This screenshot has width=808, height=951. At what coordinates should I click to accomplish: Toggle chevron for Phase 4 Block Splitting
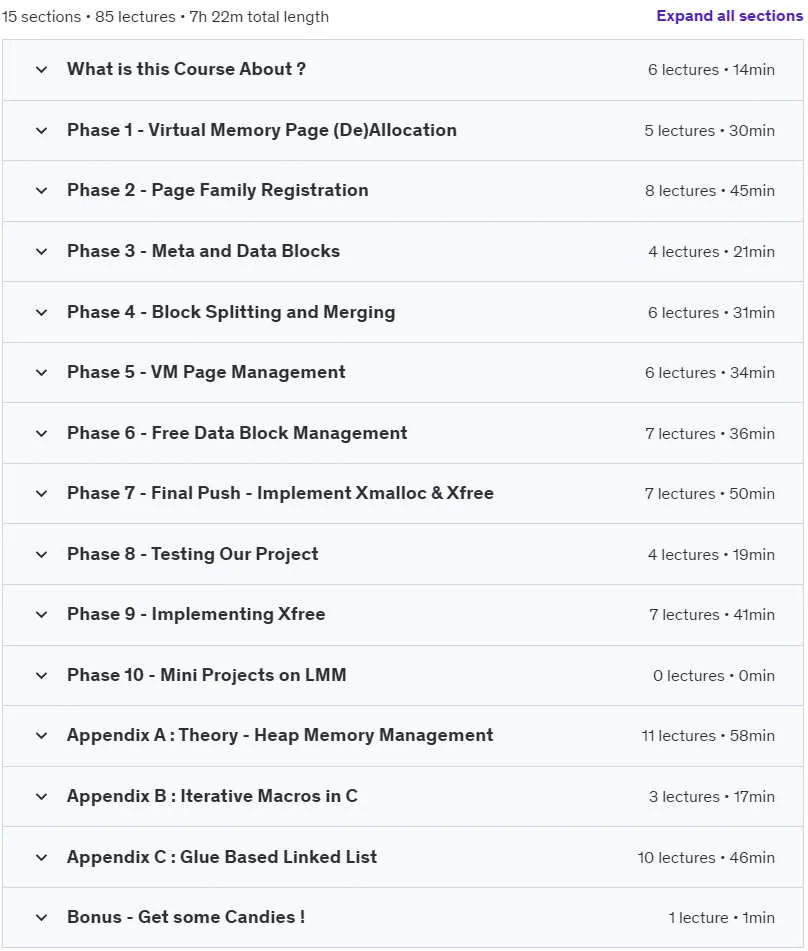[x=41, y=312]
